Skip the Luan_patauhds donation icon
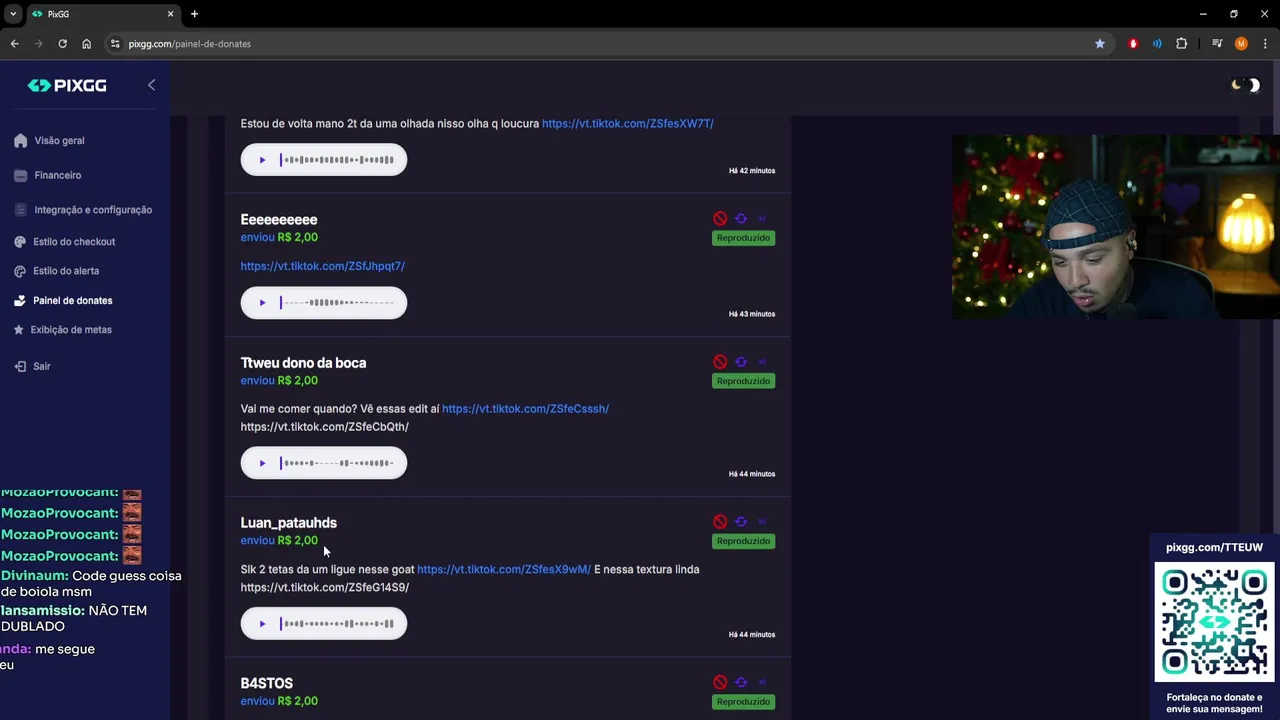Viewport: 1280px width, 720px height. click(x=762, y=521)
